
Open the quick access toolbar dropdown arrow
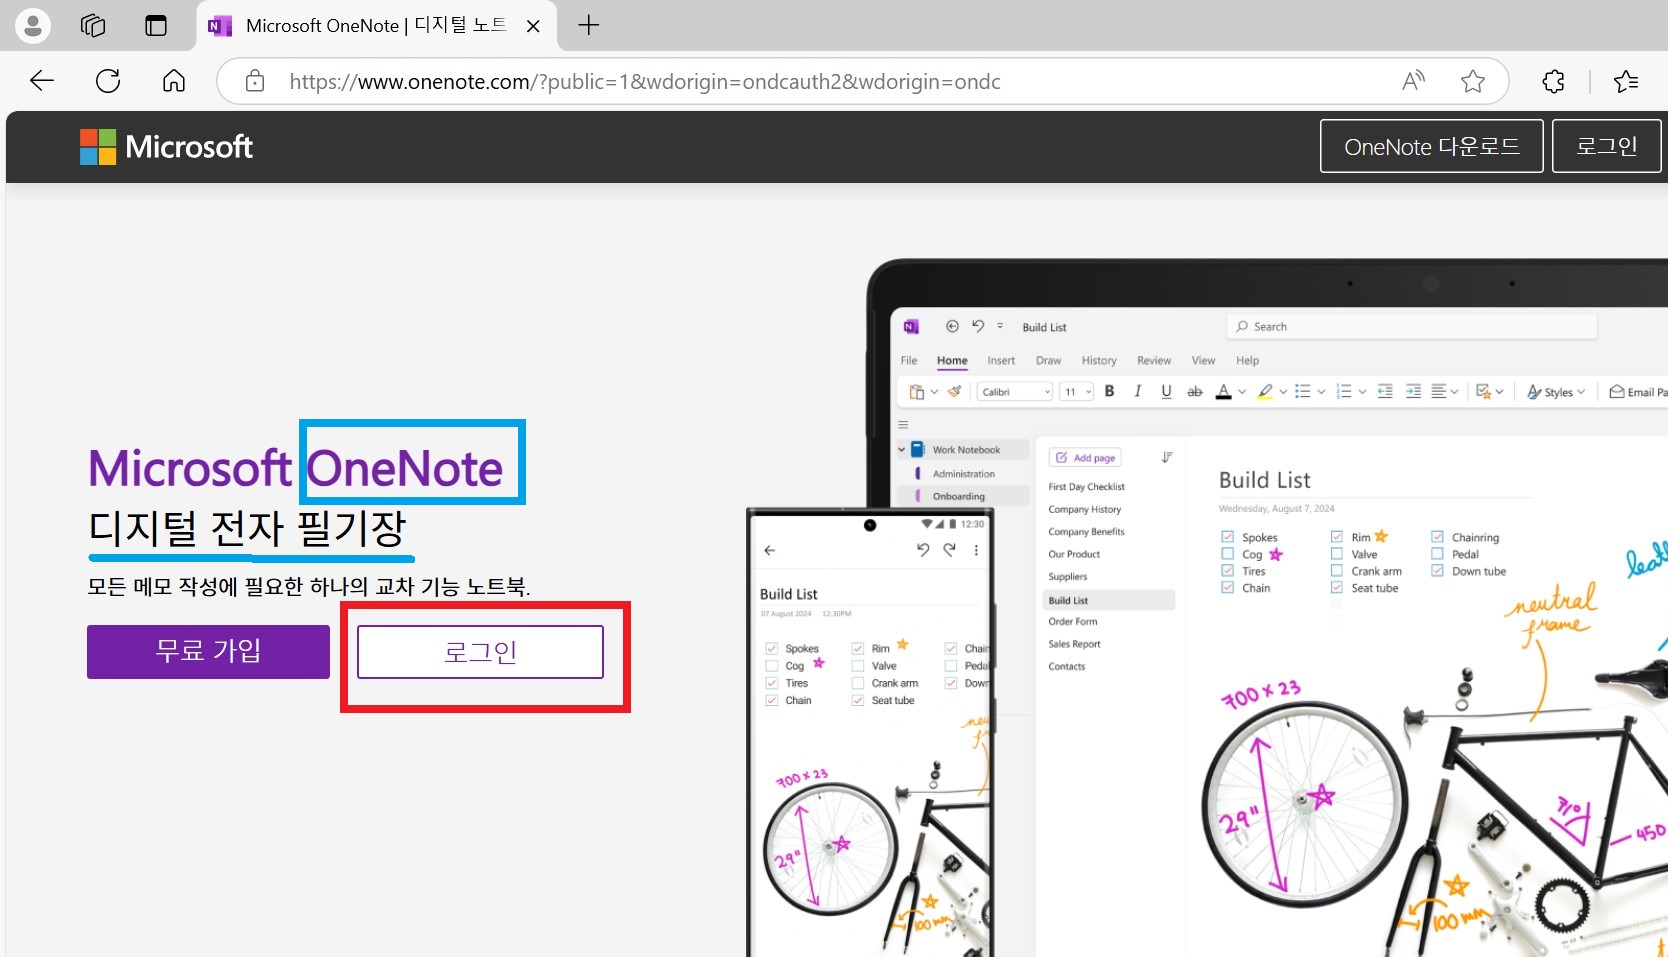(x=1000, y=326)
